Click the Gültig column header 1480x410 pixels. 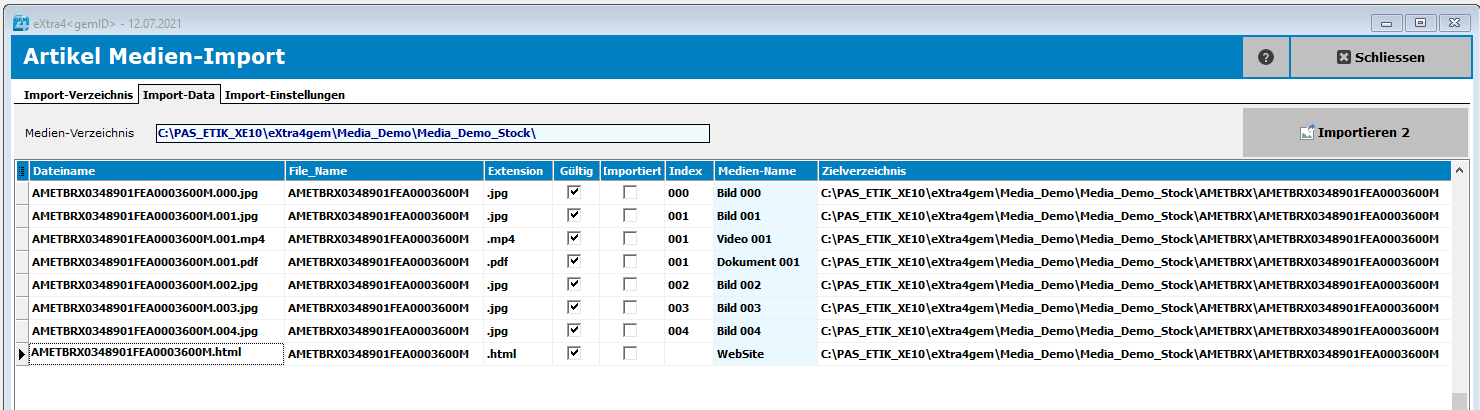coord(576,171)
